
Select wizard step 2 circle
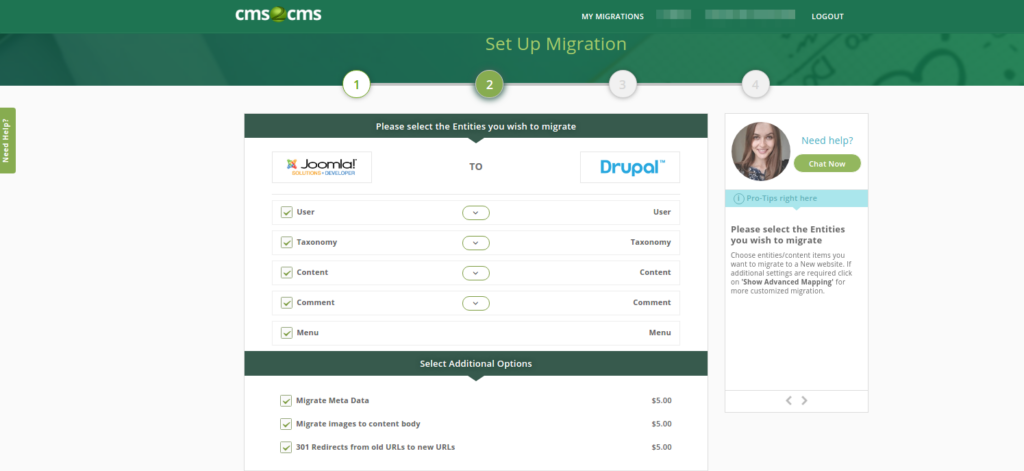(489, 84)
